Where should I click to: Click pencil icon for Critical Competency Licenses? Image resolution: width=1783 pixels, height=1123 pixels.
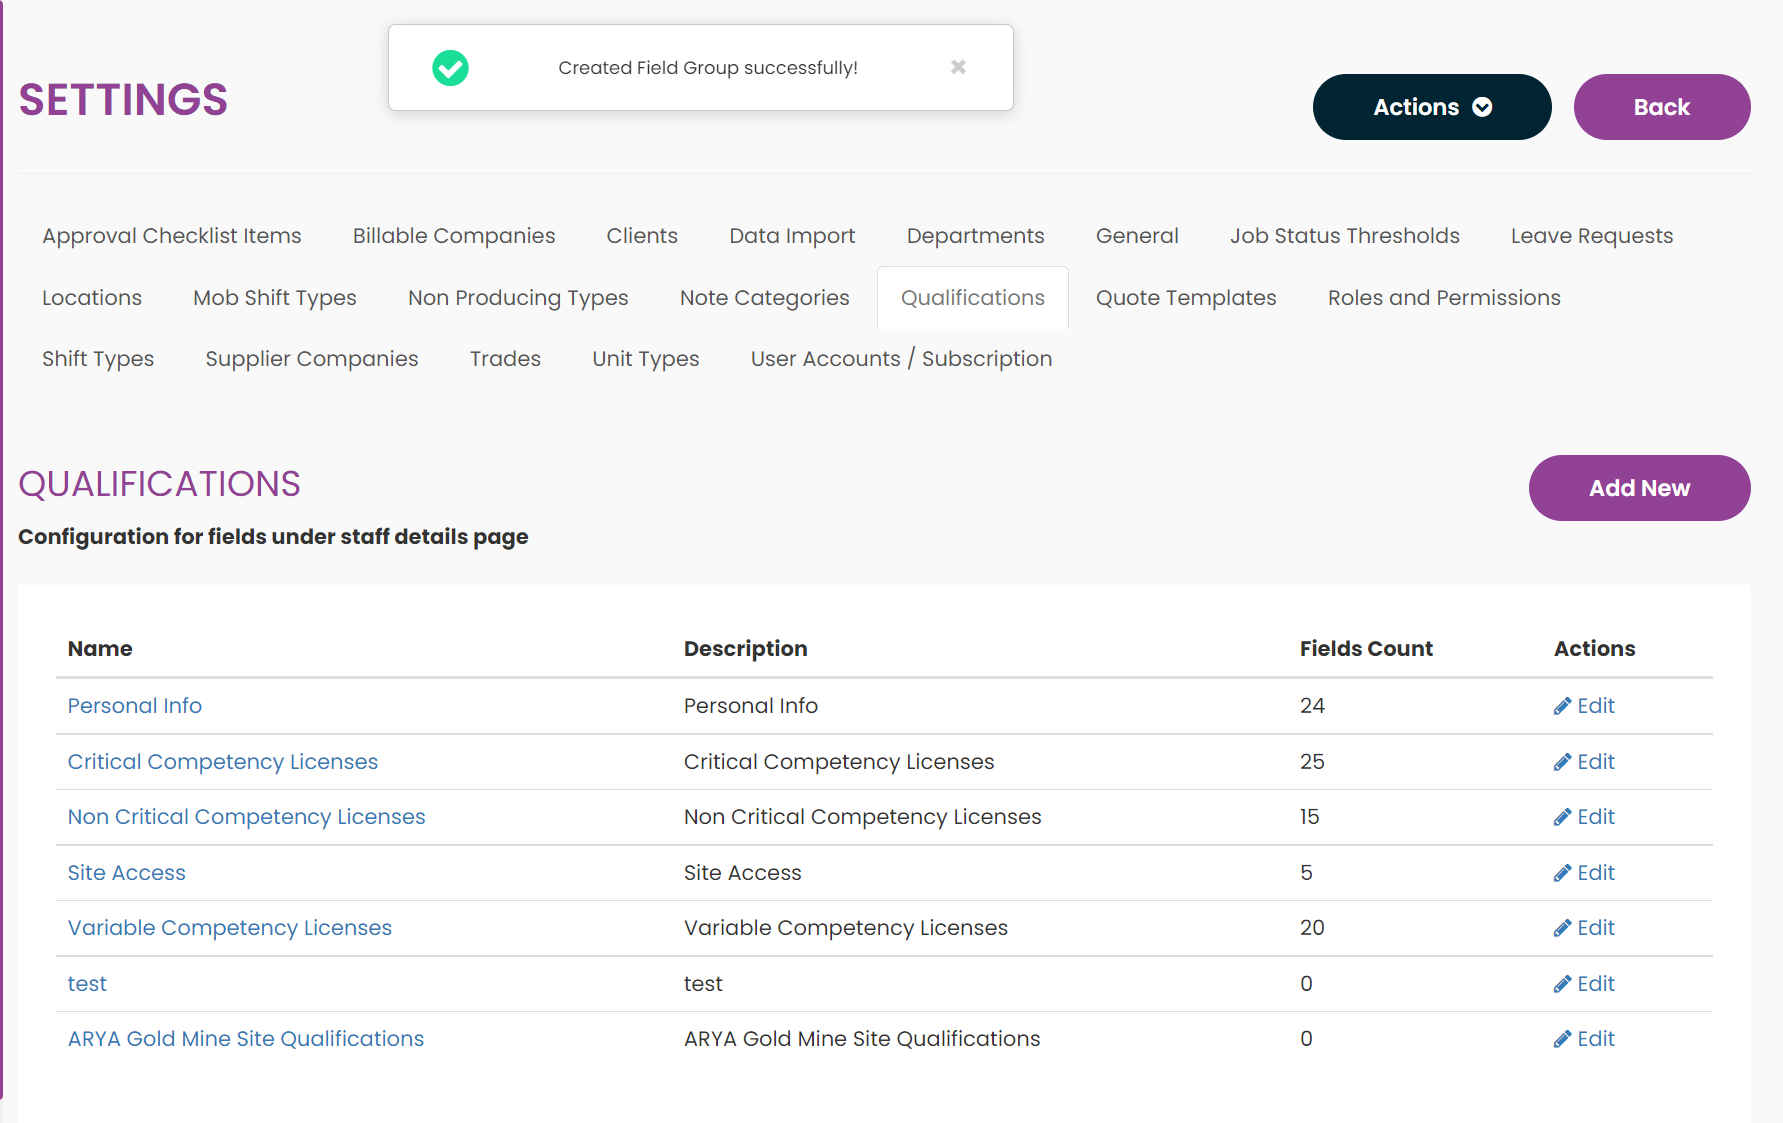pyautogui.click(x=1562, y=762)
